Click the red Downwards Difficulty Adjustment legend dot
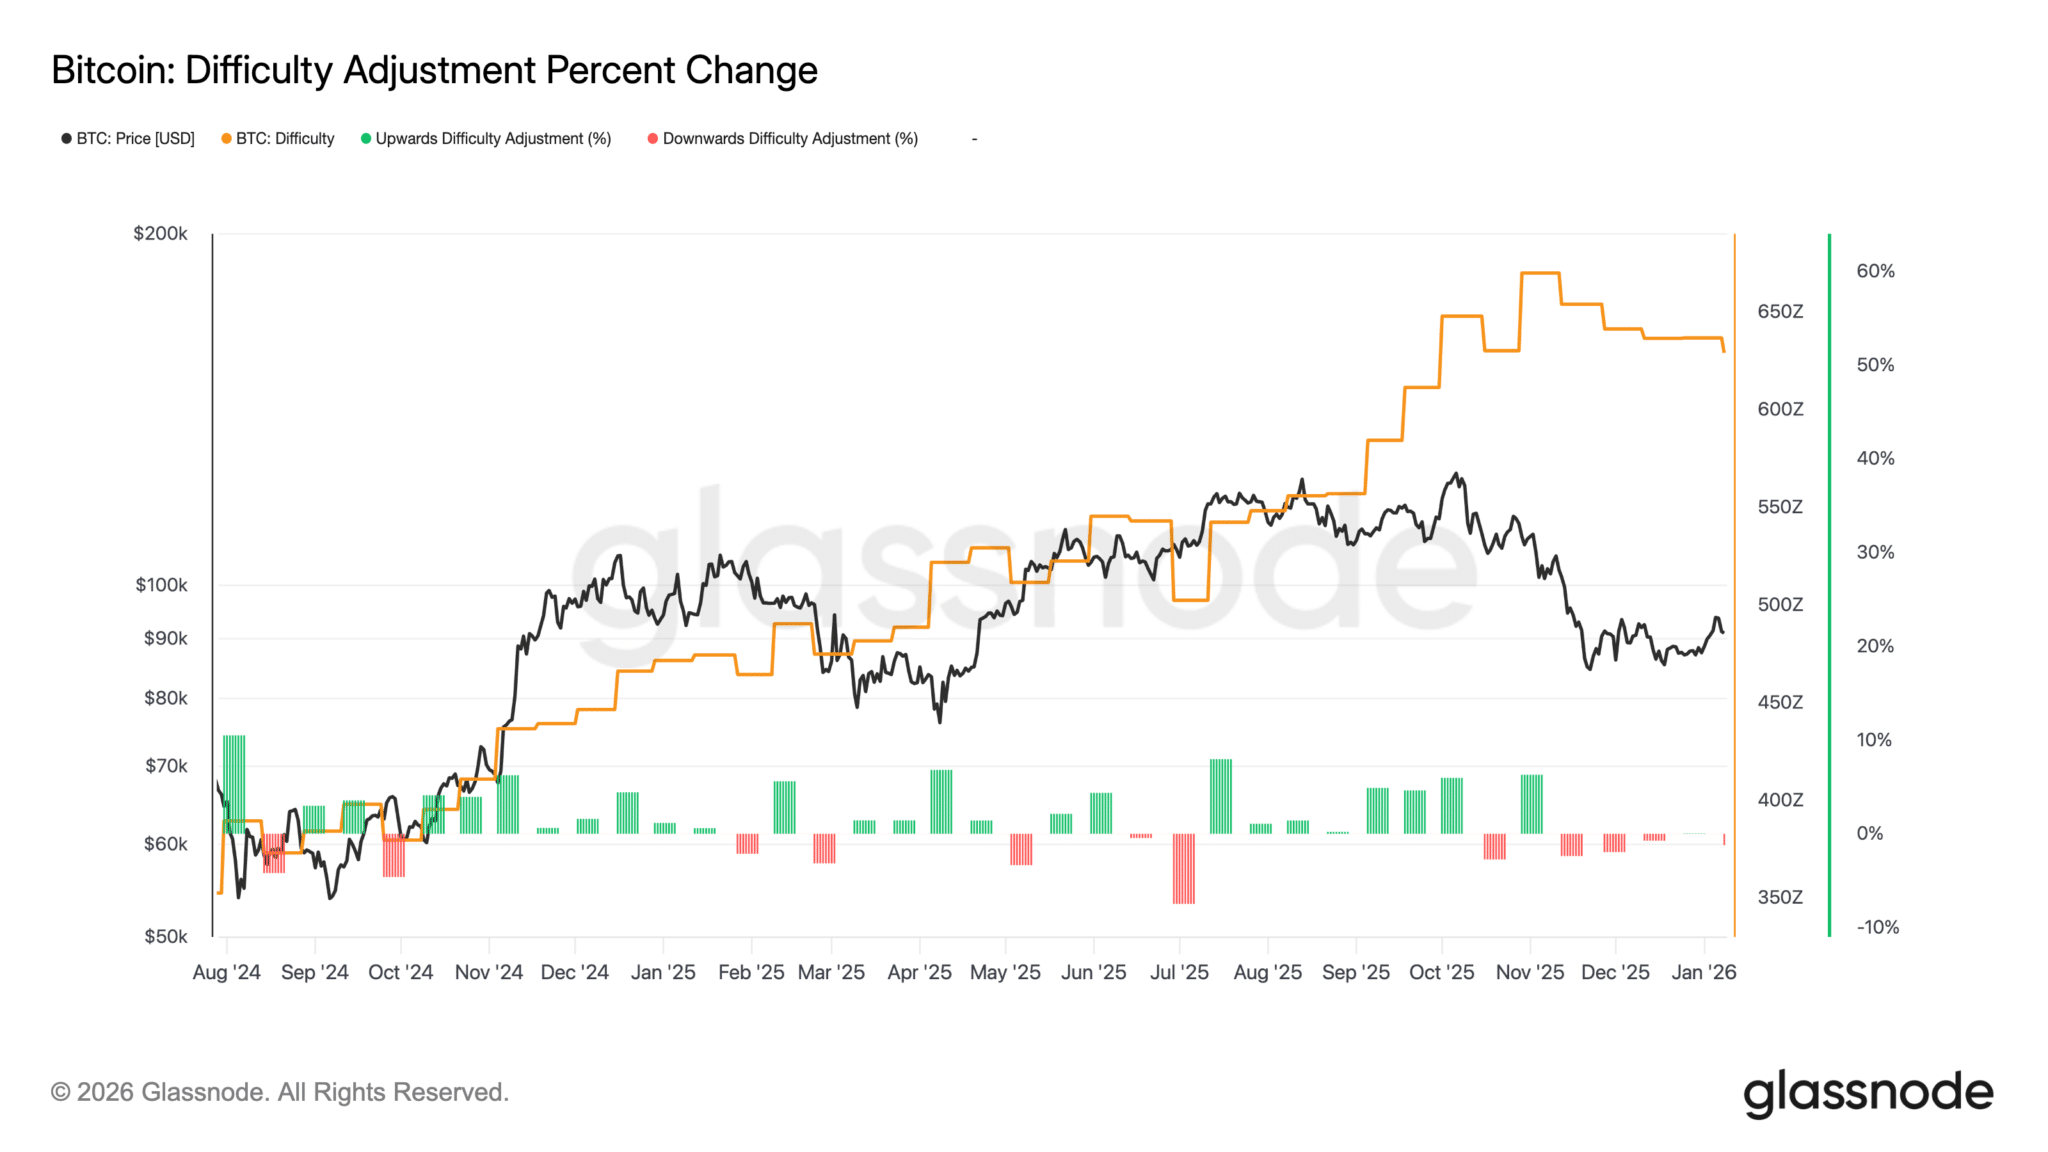Image resolution: width=2048 pixels, height=1152 pixels. 653,139
